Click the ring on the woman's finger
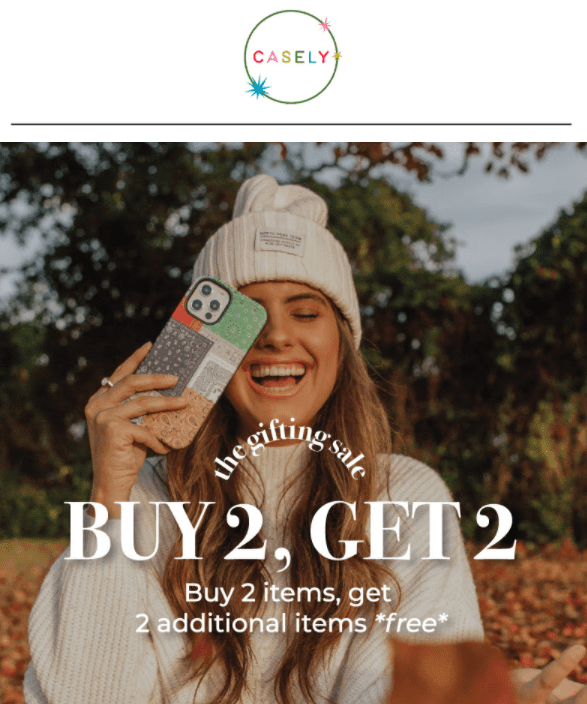 pos(107,382)
